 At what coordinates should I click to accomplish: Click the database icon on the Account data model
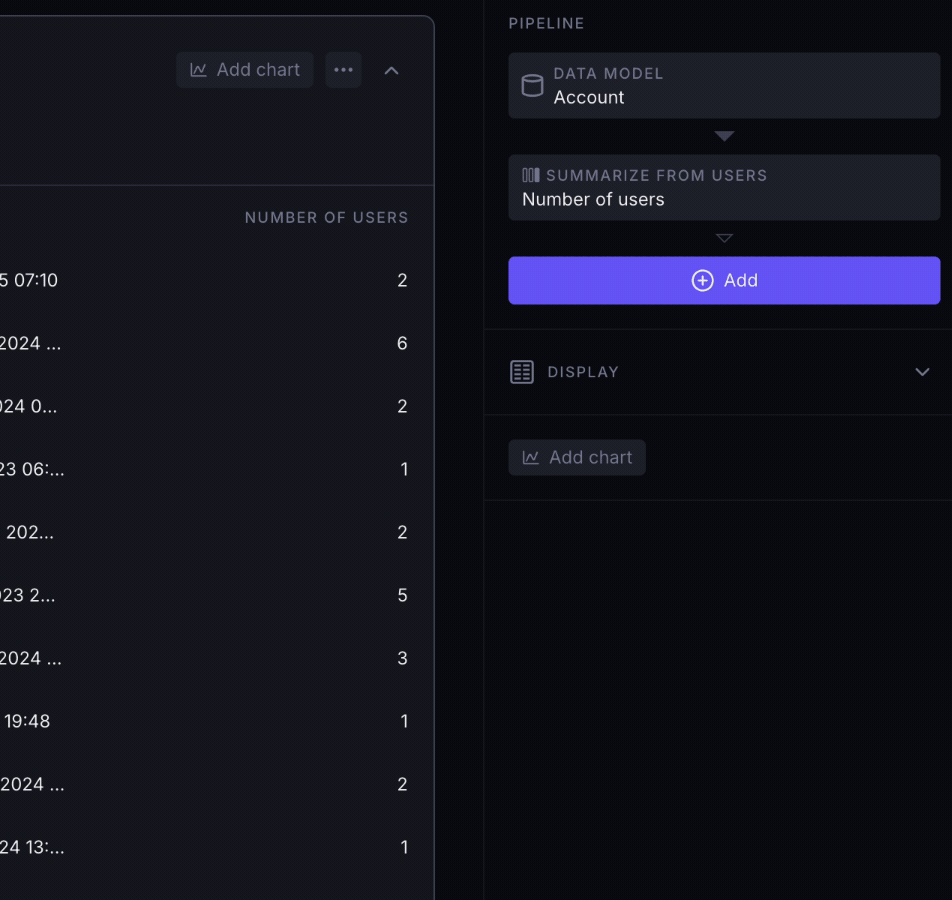point(531,85)
